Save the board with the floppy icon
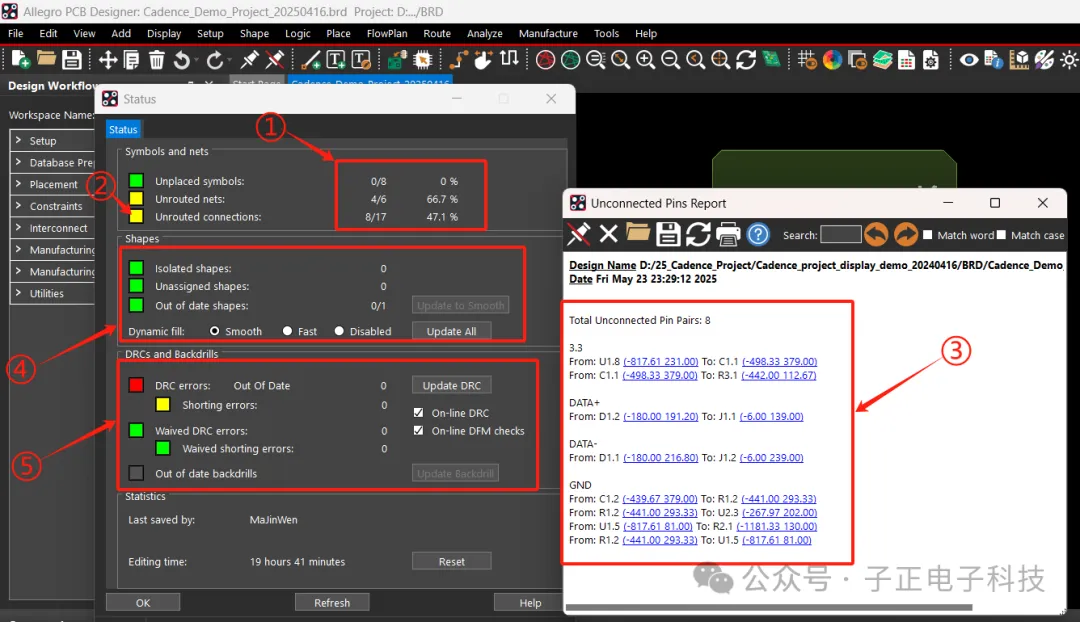The image size is (1080, 622). click(72, 60)
